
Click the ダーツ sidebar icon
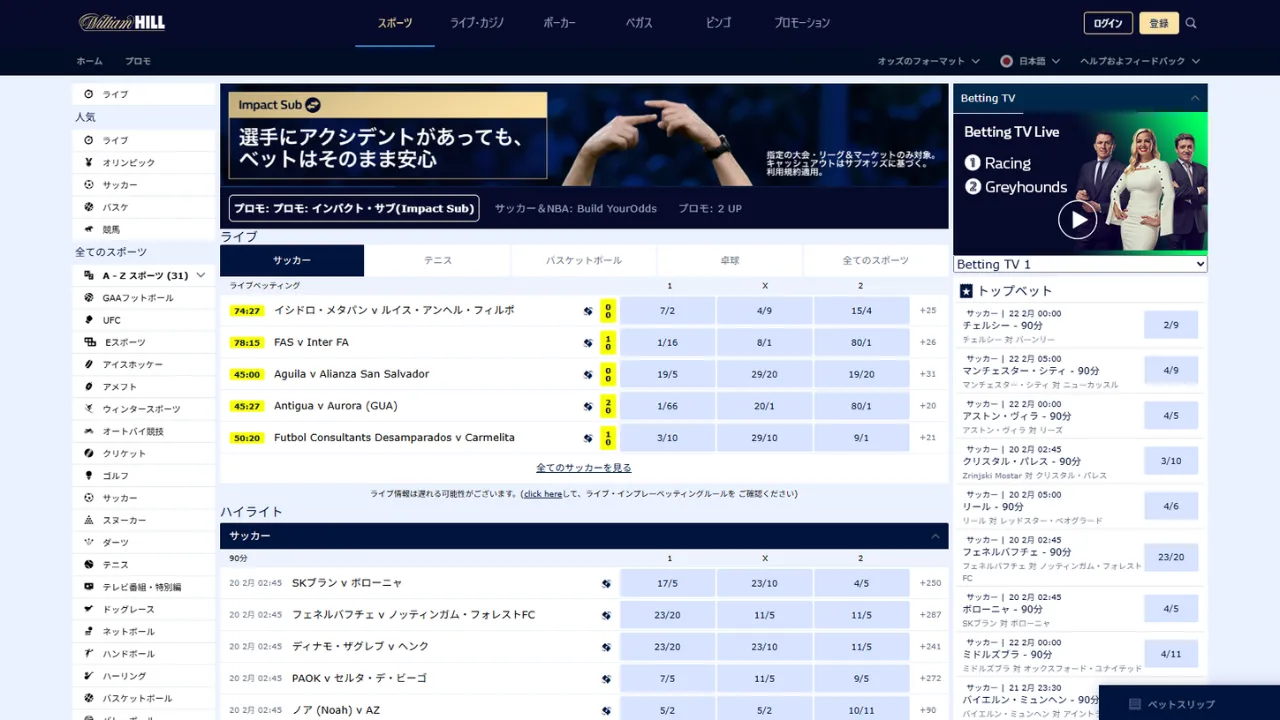click(89, 542)
